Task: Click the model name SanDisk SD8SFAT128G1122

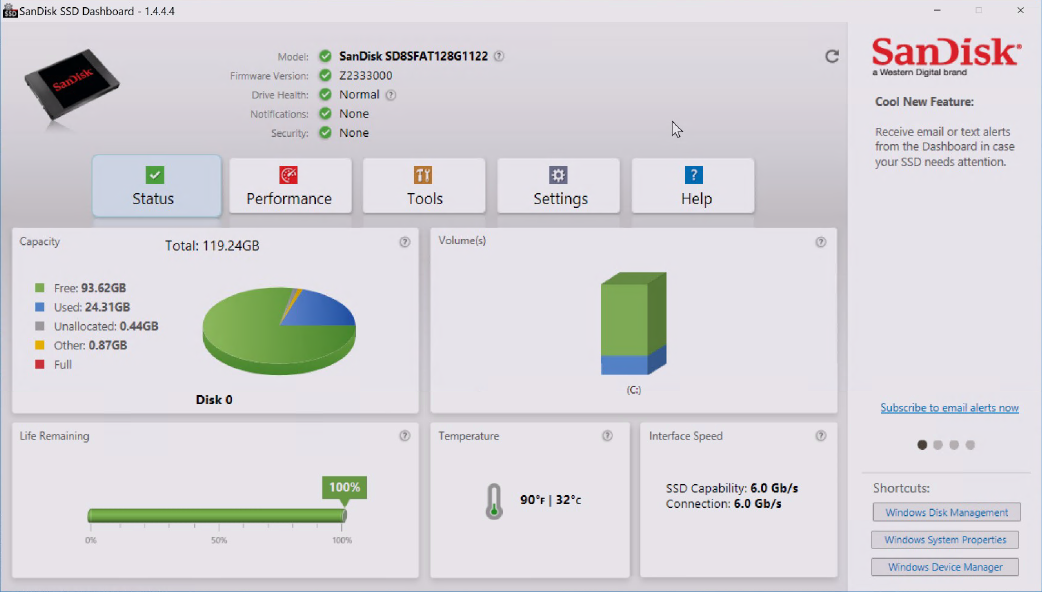Action: [413, 56]
